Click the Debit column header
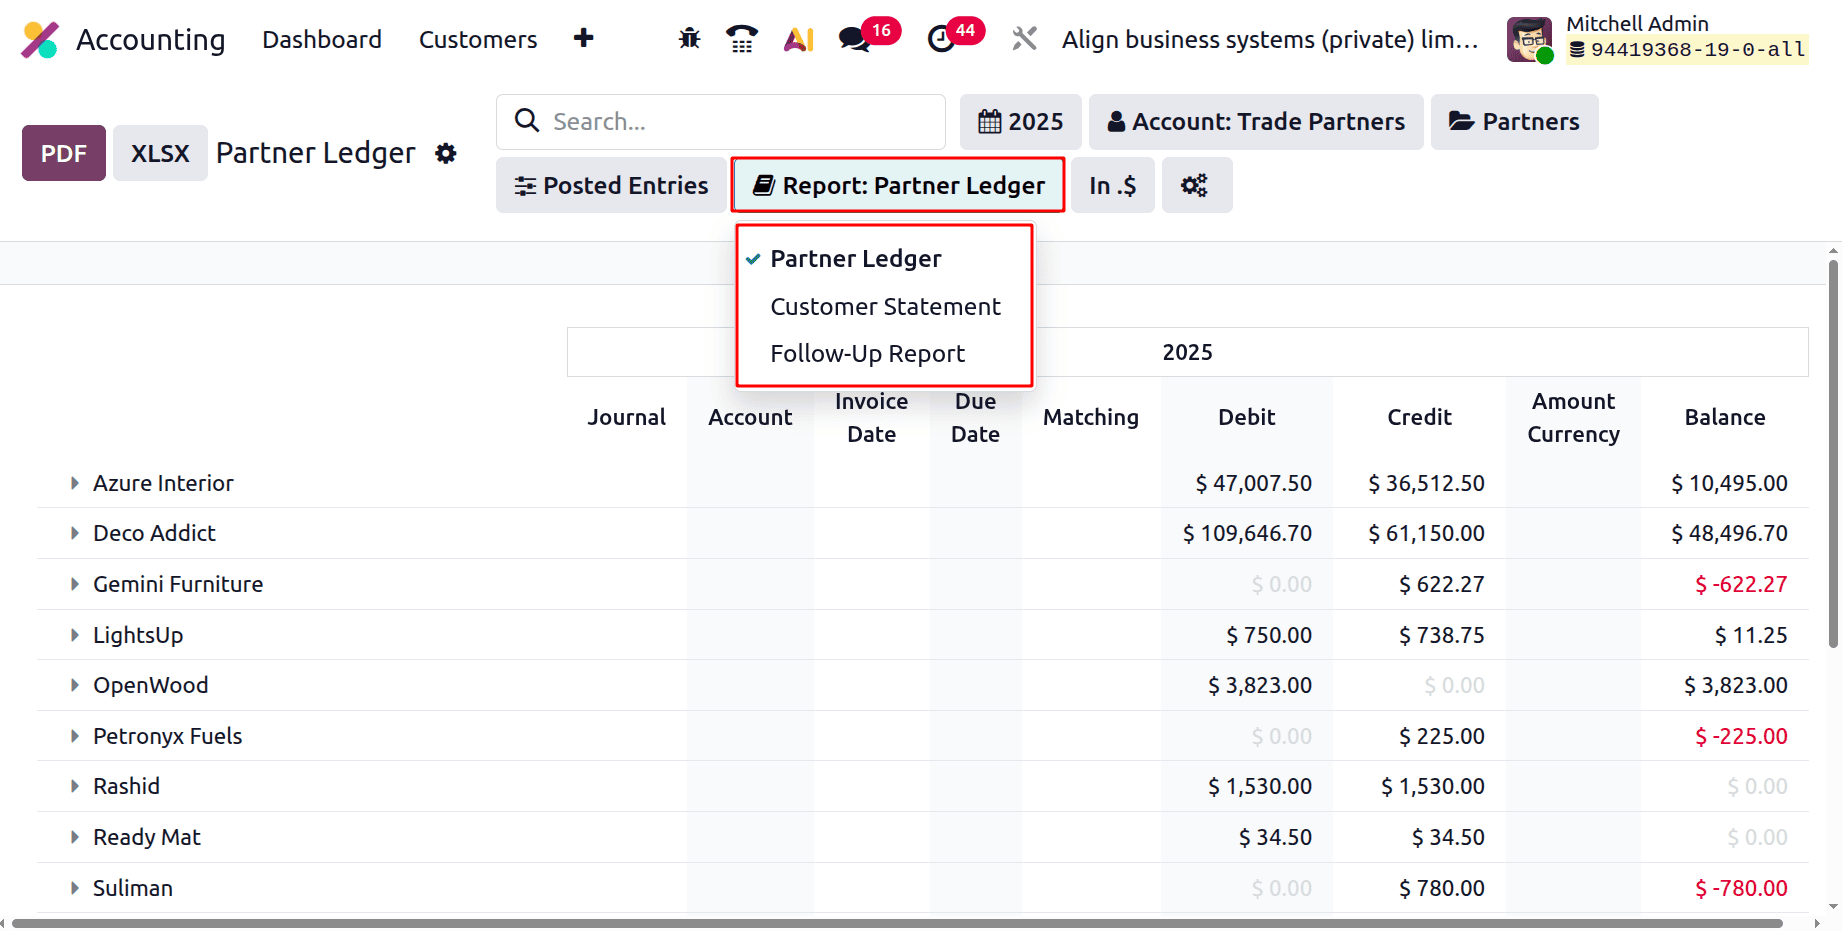 click(1246, 417)
